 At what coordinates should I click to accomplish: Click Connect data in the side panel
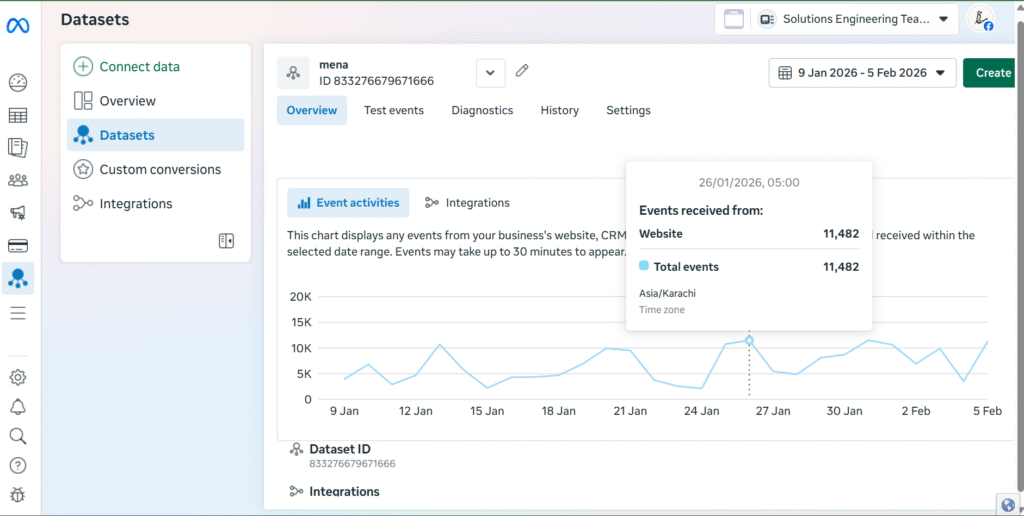point(139,67)
